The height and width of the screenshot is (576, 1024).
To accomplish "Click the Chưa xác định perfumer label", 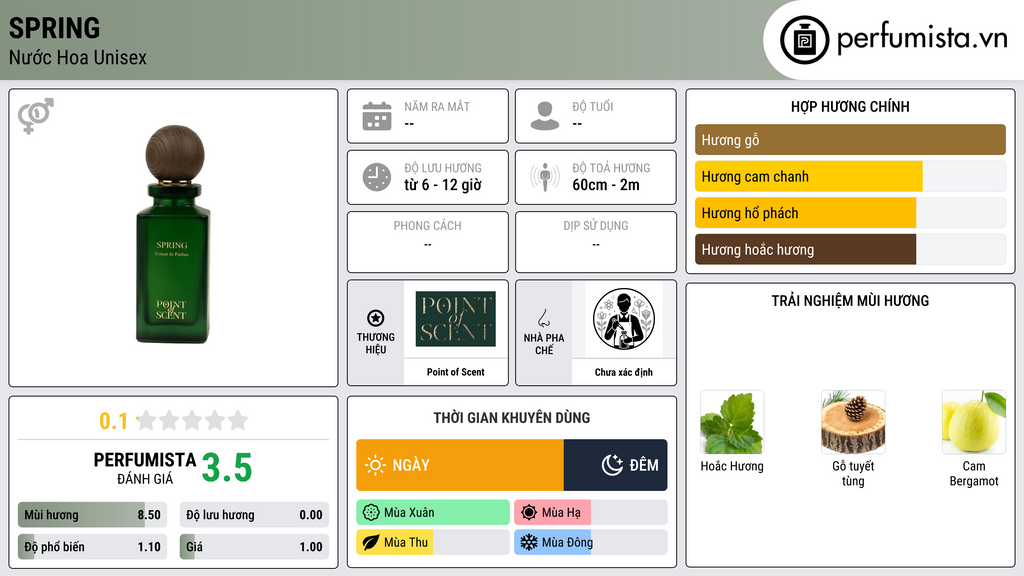I will coord(624,372).
